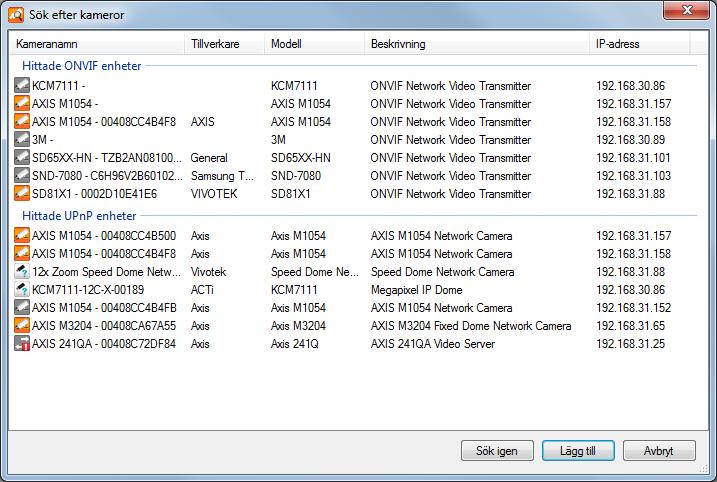717x482 pixels.
Task: Sort by the Tillverkare column header
Action: 225,44
